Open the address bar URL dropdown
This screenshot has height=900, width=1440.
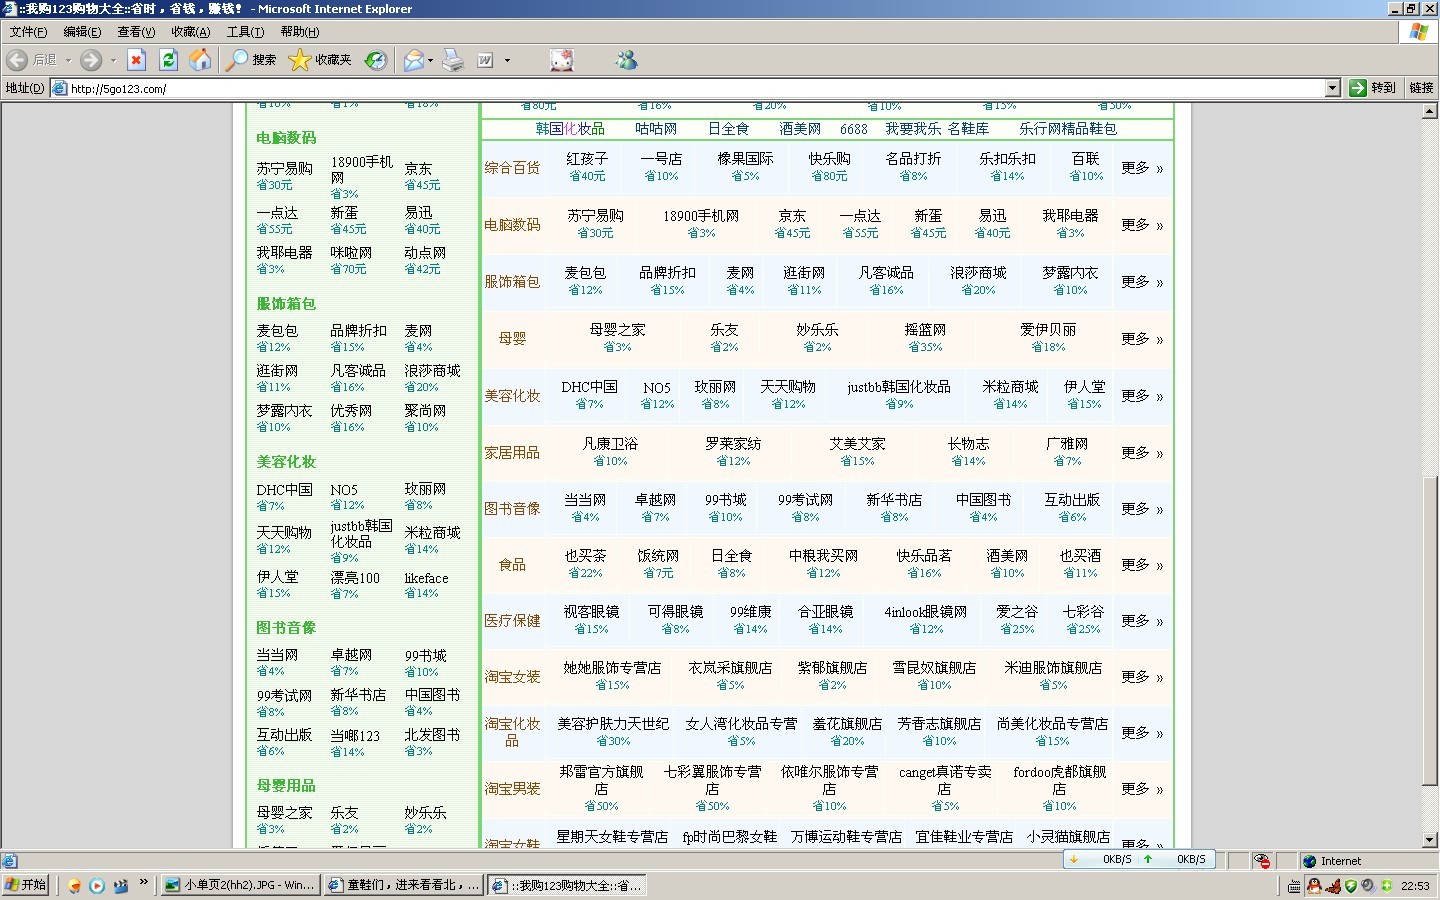tap(1332, 88)
